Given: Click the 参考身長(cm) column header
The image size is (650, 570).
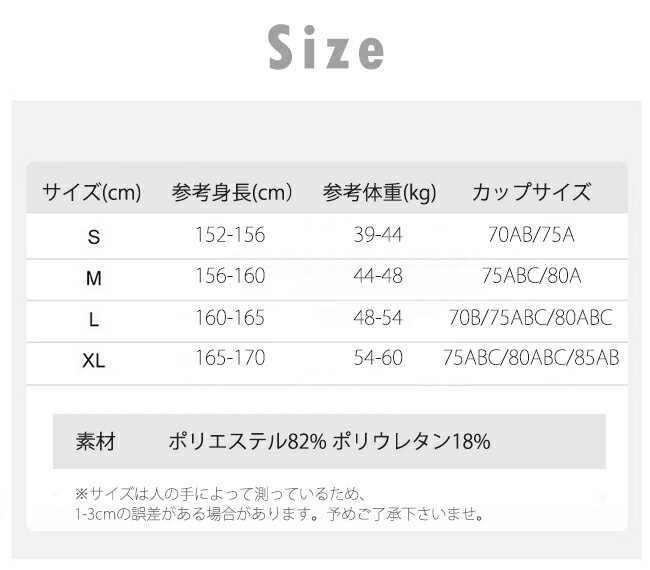Looking at the screenshot, I should [x=232, y=193].
